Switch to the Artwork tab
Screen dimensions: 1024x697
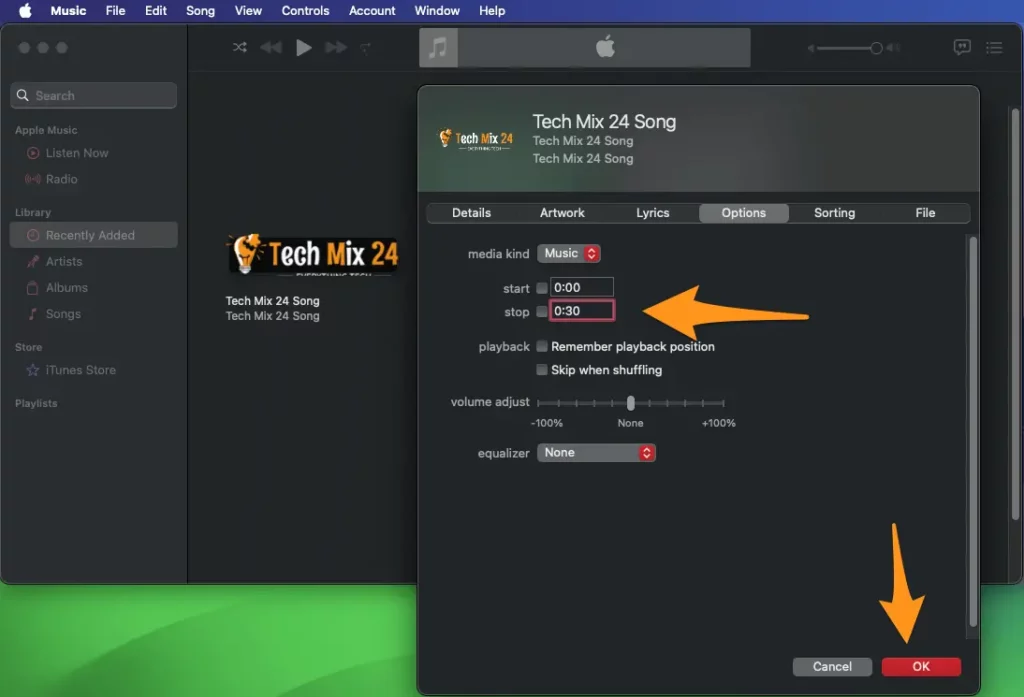[562, 213]
